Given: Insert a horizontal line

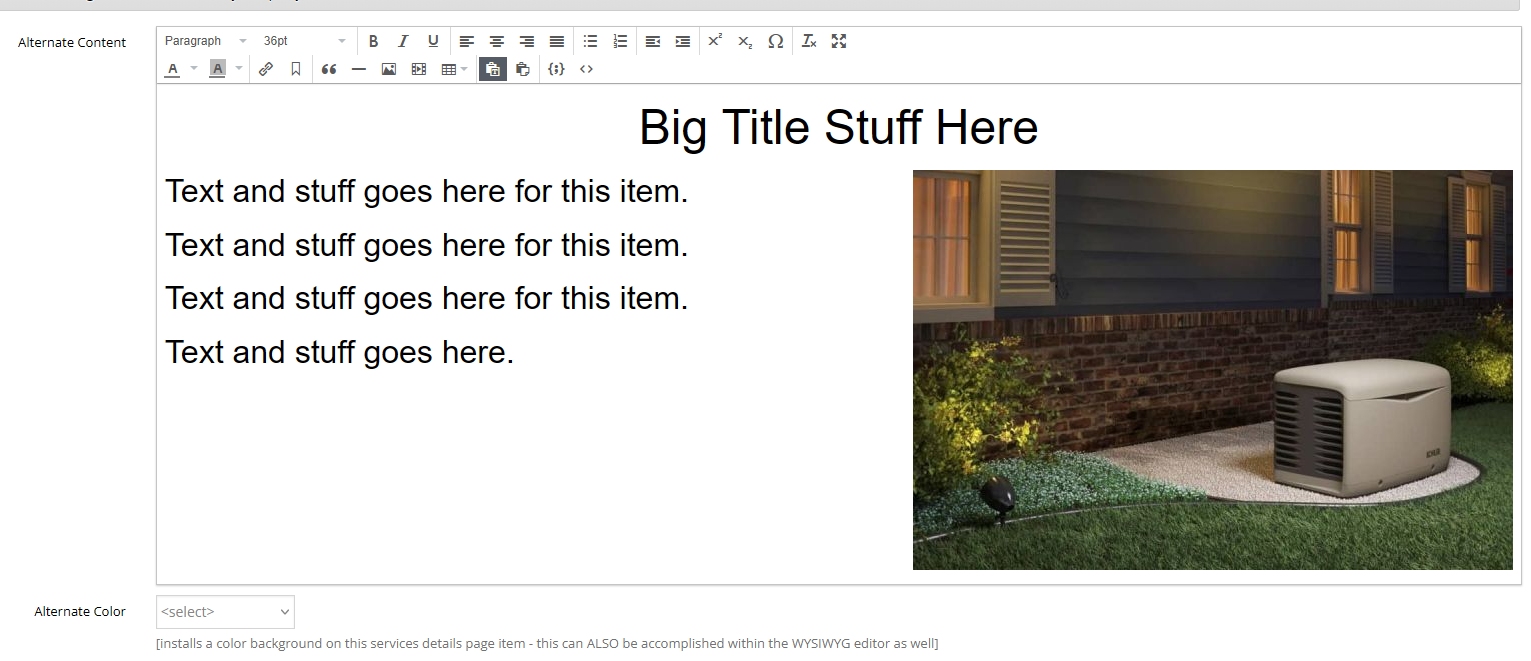Looking at the screenshot, I should pyautogui.click(x=359, y=69).
